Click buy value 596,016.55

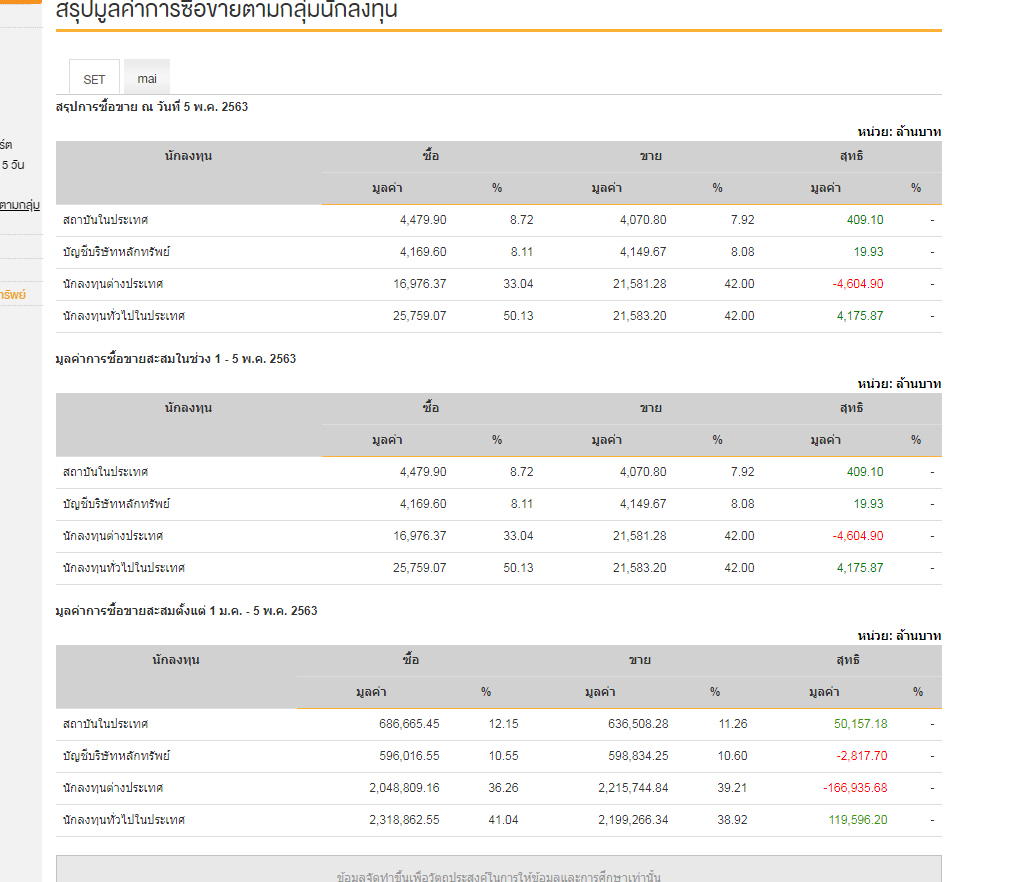pyautogui.click(x=409, y=755)
